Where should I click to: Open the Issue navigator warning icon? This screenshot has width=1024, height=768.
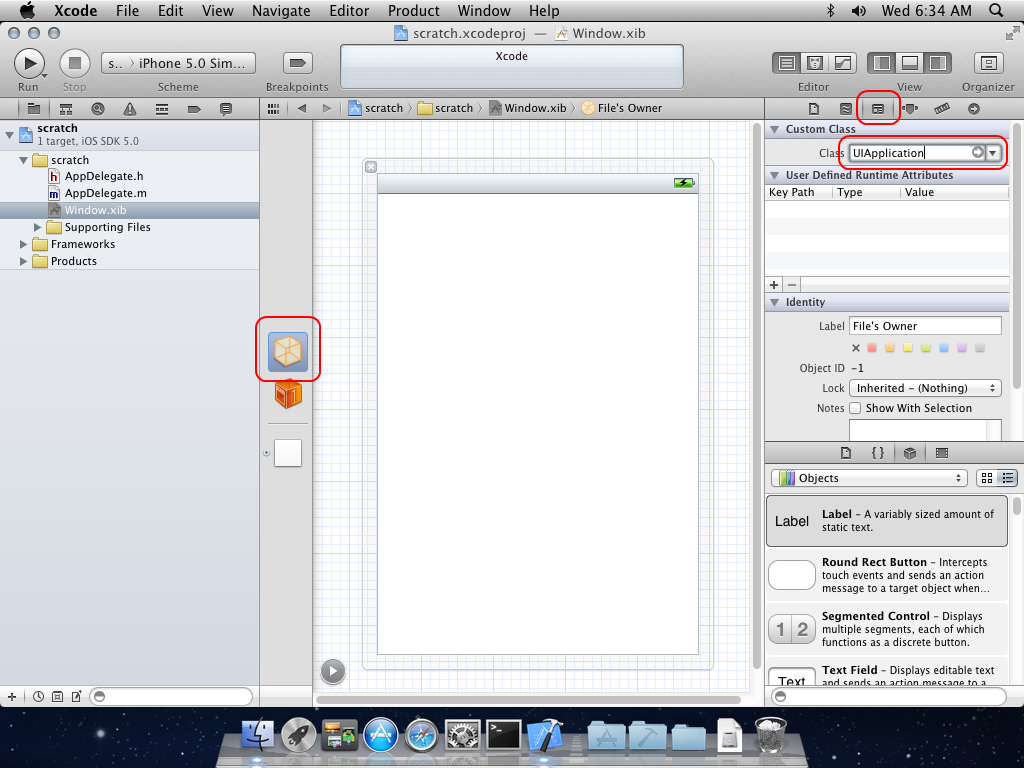[130, 108]
